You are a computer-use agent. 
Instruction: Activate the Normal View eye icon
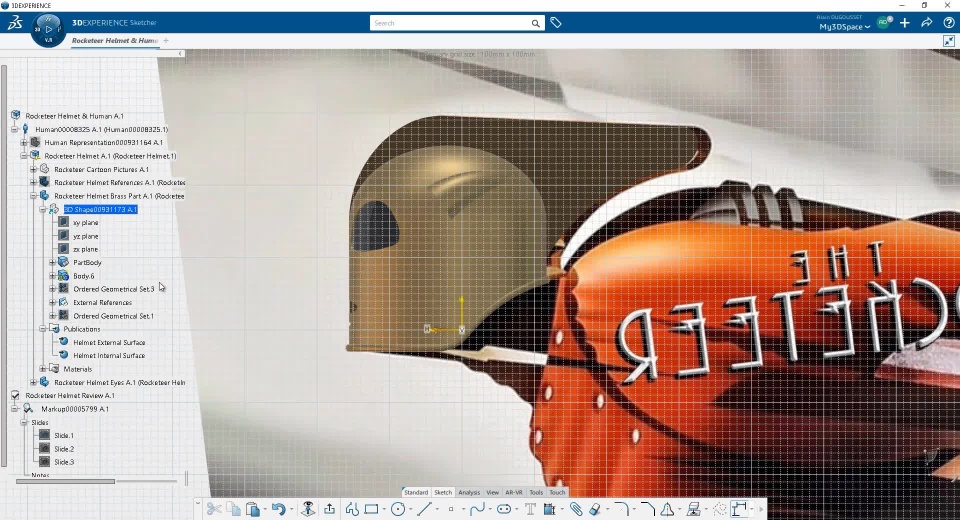click(308, 509)
